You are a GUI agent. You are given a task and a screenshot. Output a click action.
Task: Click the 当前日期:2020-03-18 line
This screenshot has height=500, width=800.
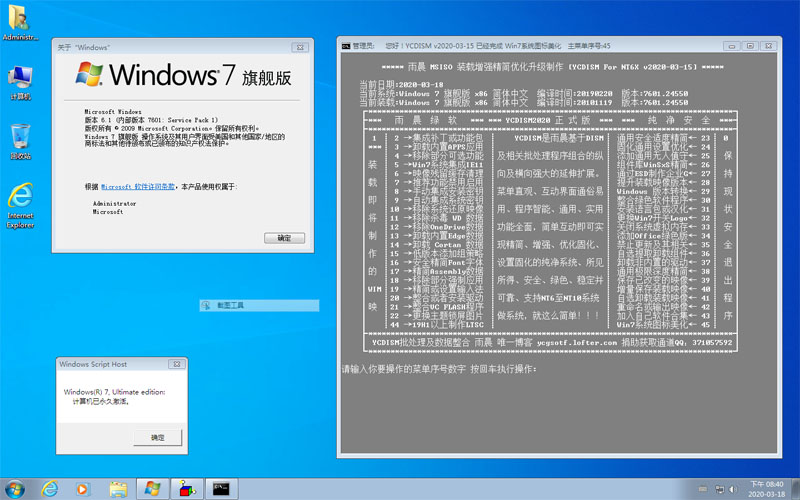point(402,84)
